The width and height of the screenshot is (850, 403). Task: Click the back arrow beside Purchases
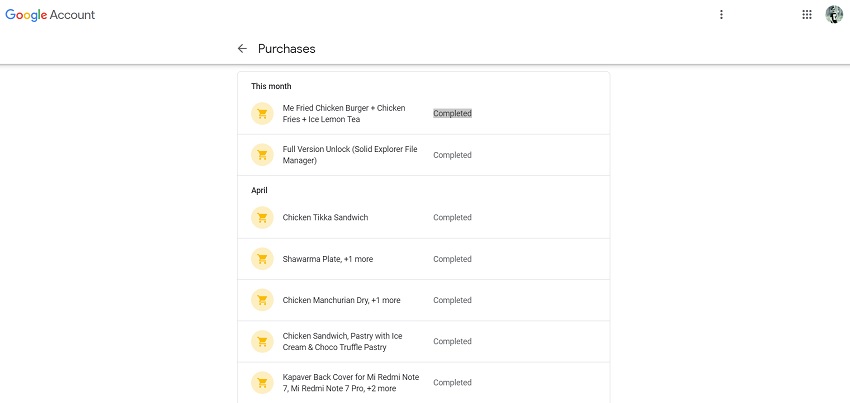[242, 48]
